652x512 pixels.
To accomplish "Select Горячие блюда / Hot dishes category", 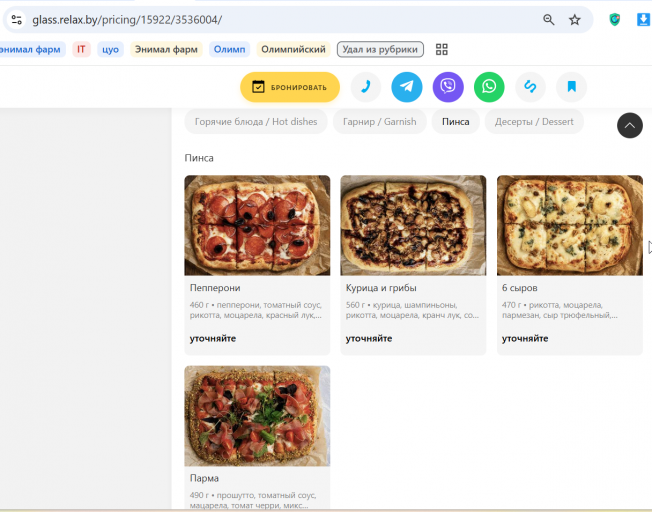I will click(x=256, y=121).
